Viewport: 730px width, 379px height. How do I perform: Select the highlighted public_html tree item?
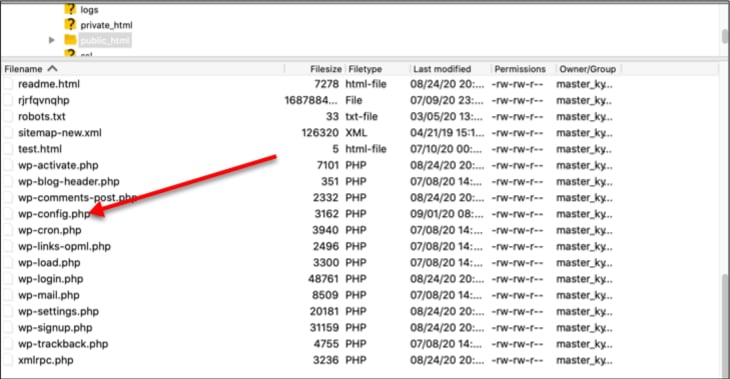[105, 41]
